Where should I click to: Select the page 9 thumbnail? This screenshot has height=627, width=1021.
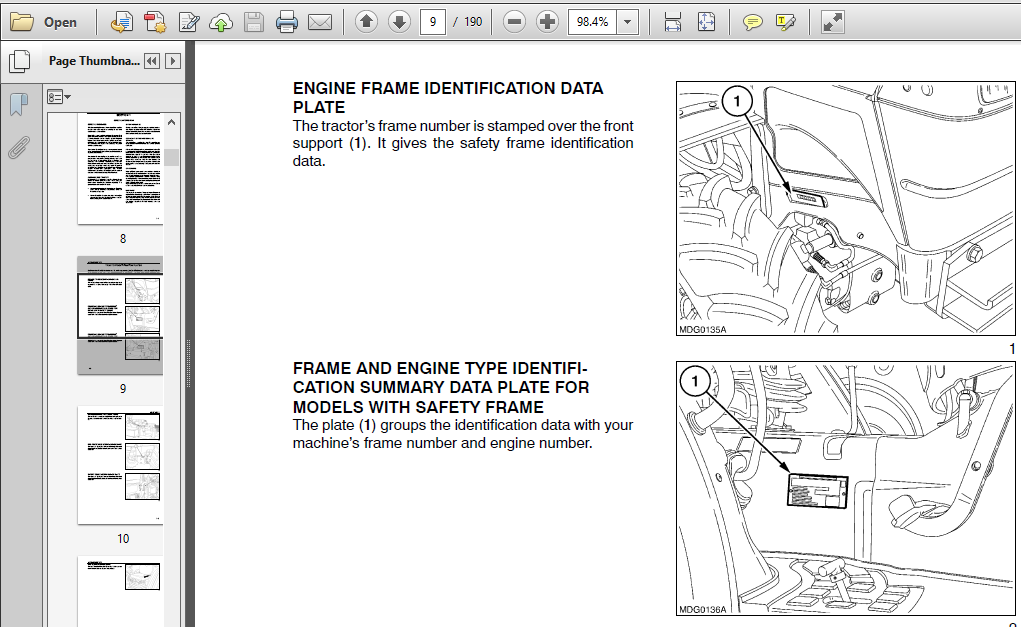point(120,315)
